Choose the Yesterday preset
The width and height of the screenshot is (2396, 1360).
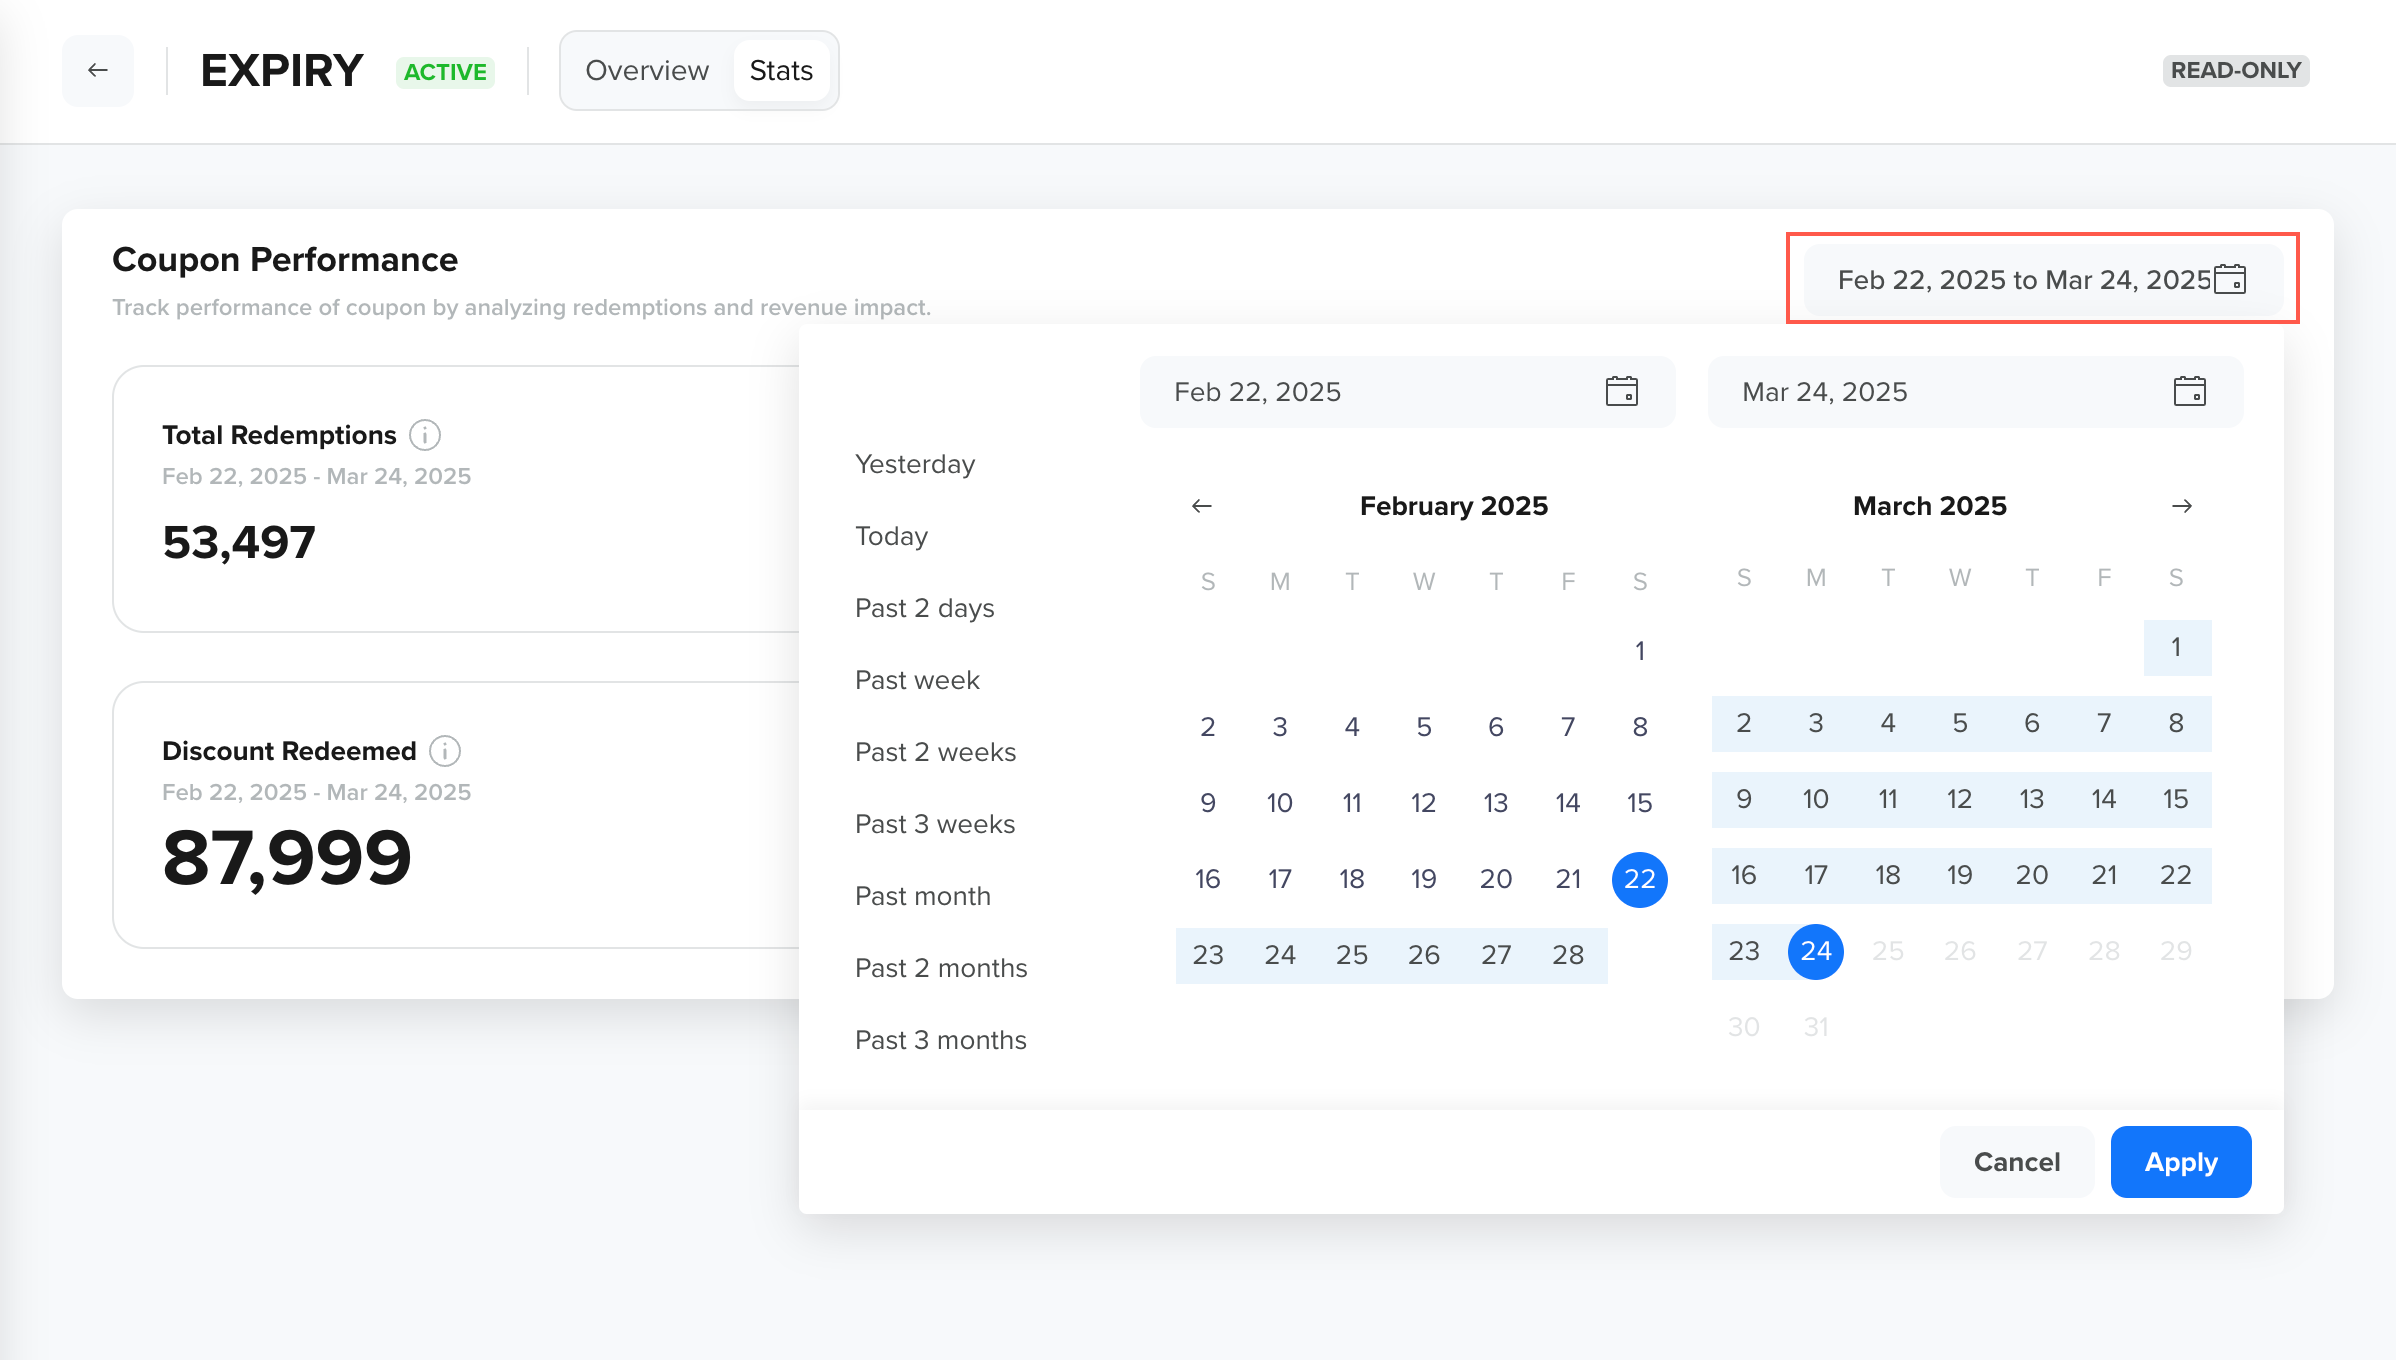[914, 464]
